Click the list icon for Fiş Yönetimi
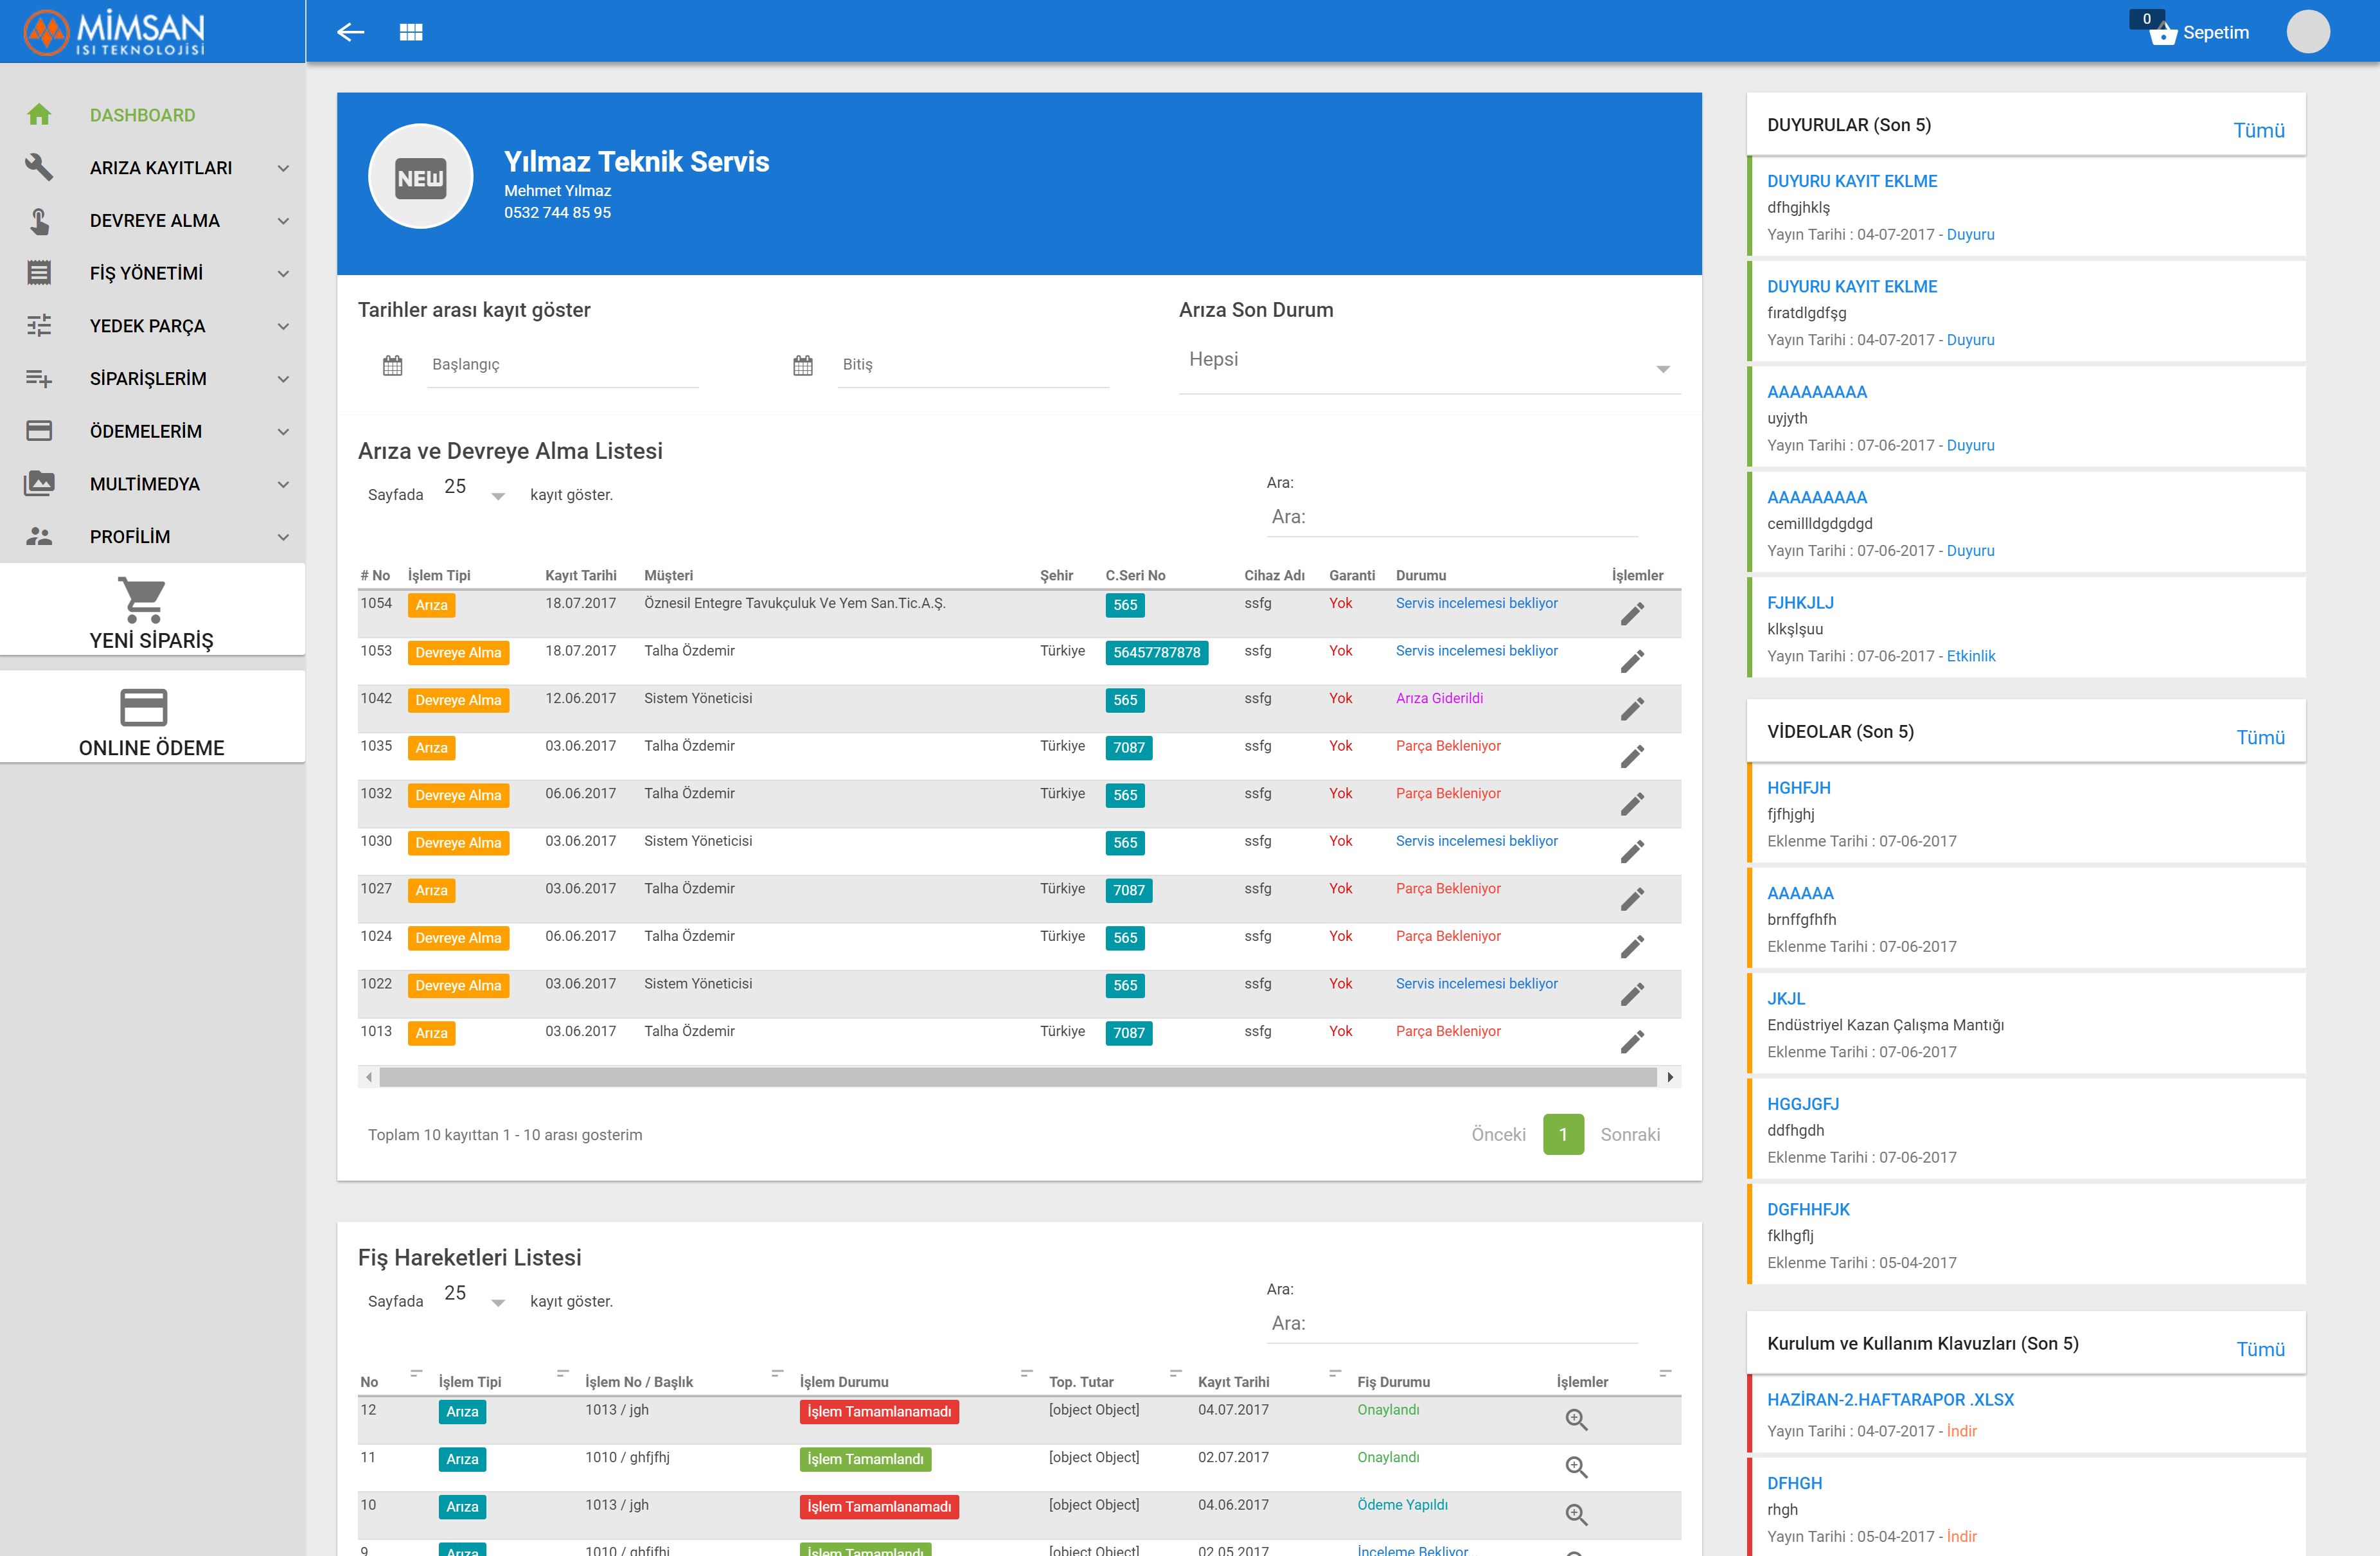 [39, 272]
